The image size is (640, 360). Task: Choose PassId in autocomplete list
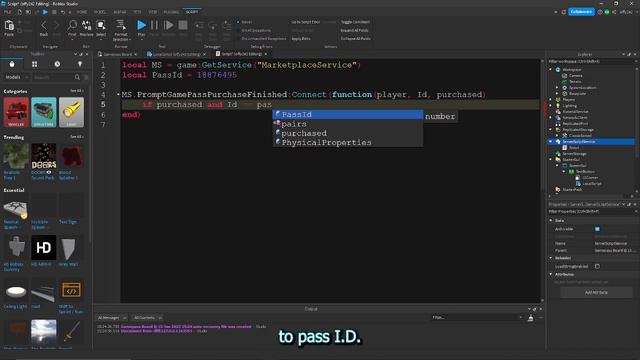[x=348, y=115]
